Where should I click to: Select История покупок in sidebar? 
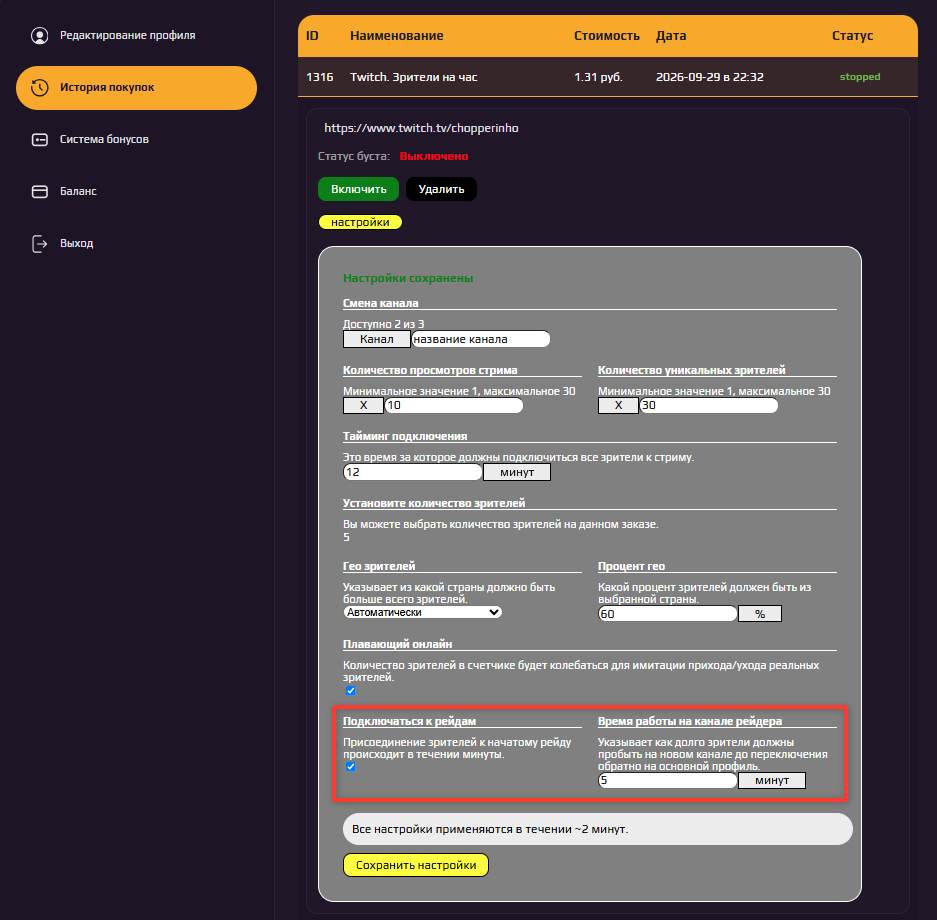[x=136, y=88]
